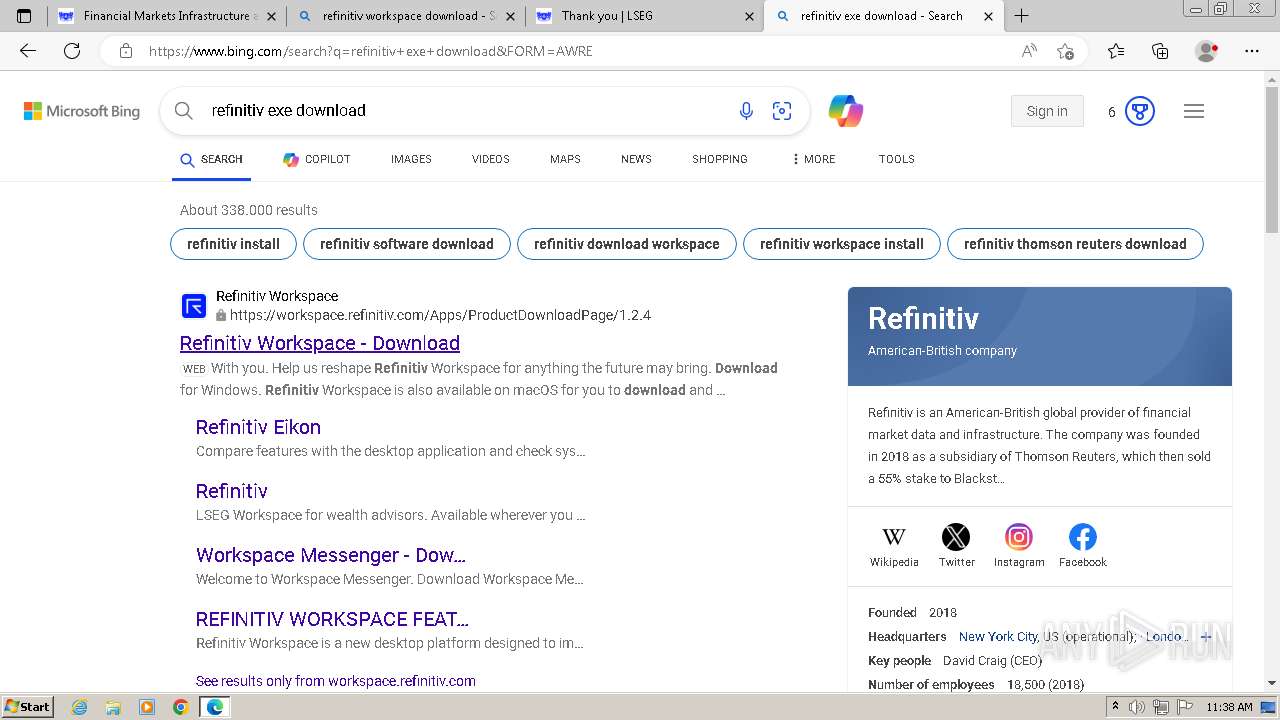Click the browser address bar URL
Screen dimensions: 1280x720
pyautogui.click(x=371, y=51)
